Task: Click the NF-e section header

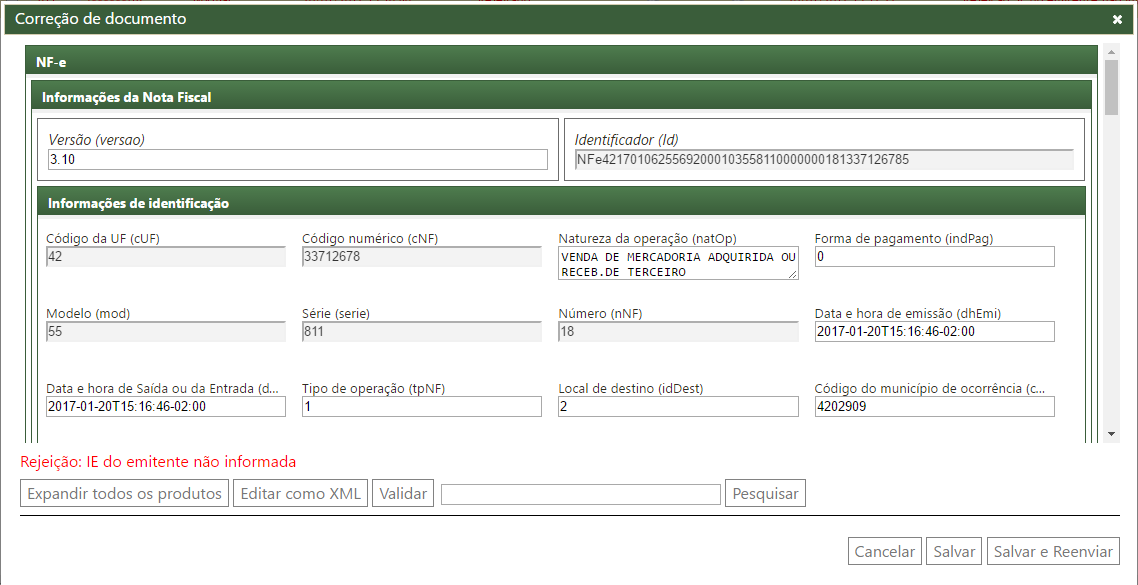Action: 561,60
